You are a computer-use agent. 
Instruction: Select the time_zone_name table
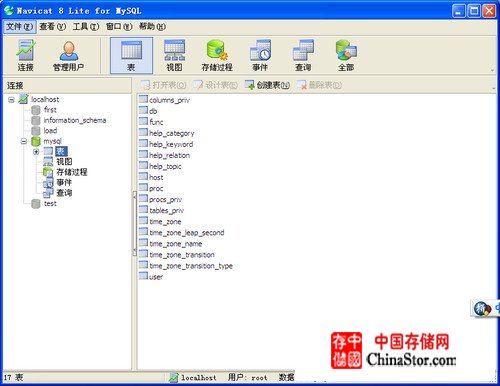(x=171, y=243)
